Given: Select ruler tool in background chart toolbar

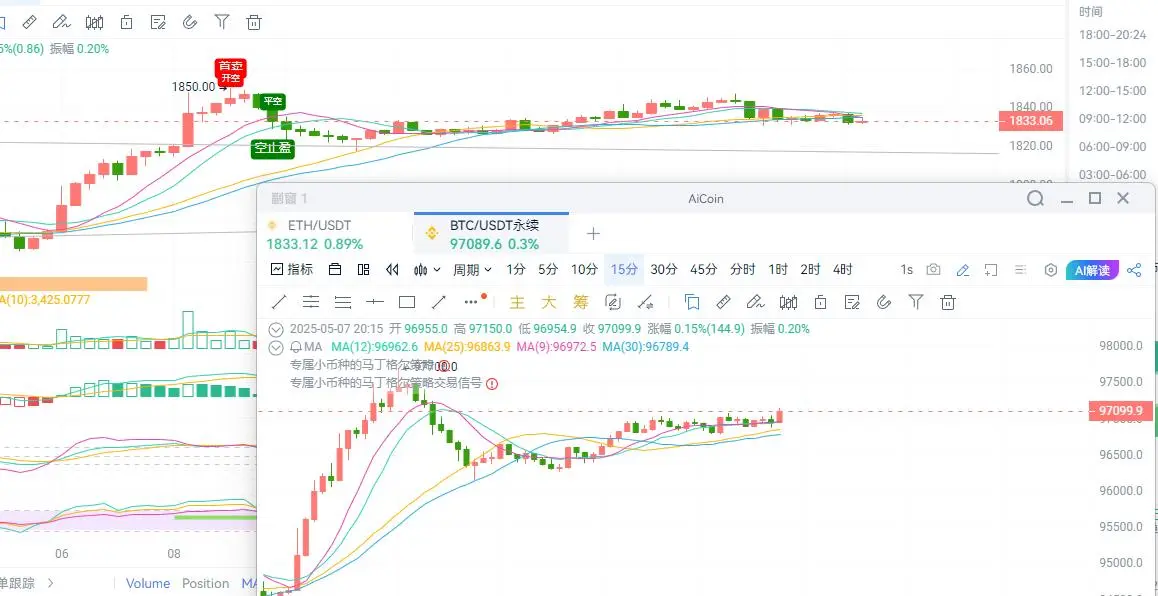Looking at the screenshot, I should point(30,22).
